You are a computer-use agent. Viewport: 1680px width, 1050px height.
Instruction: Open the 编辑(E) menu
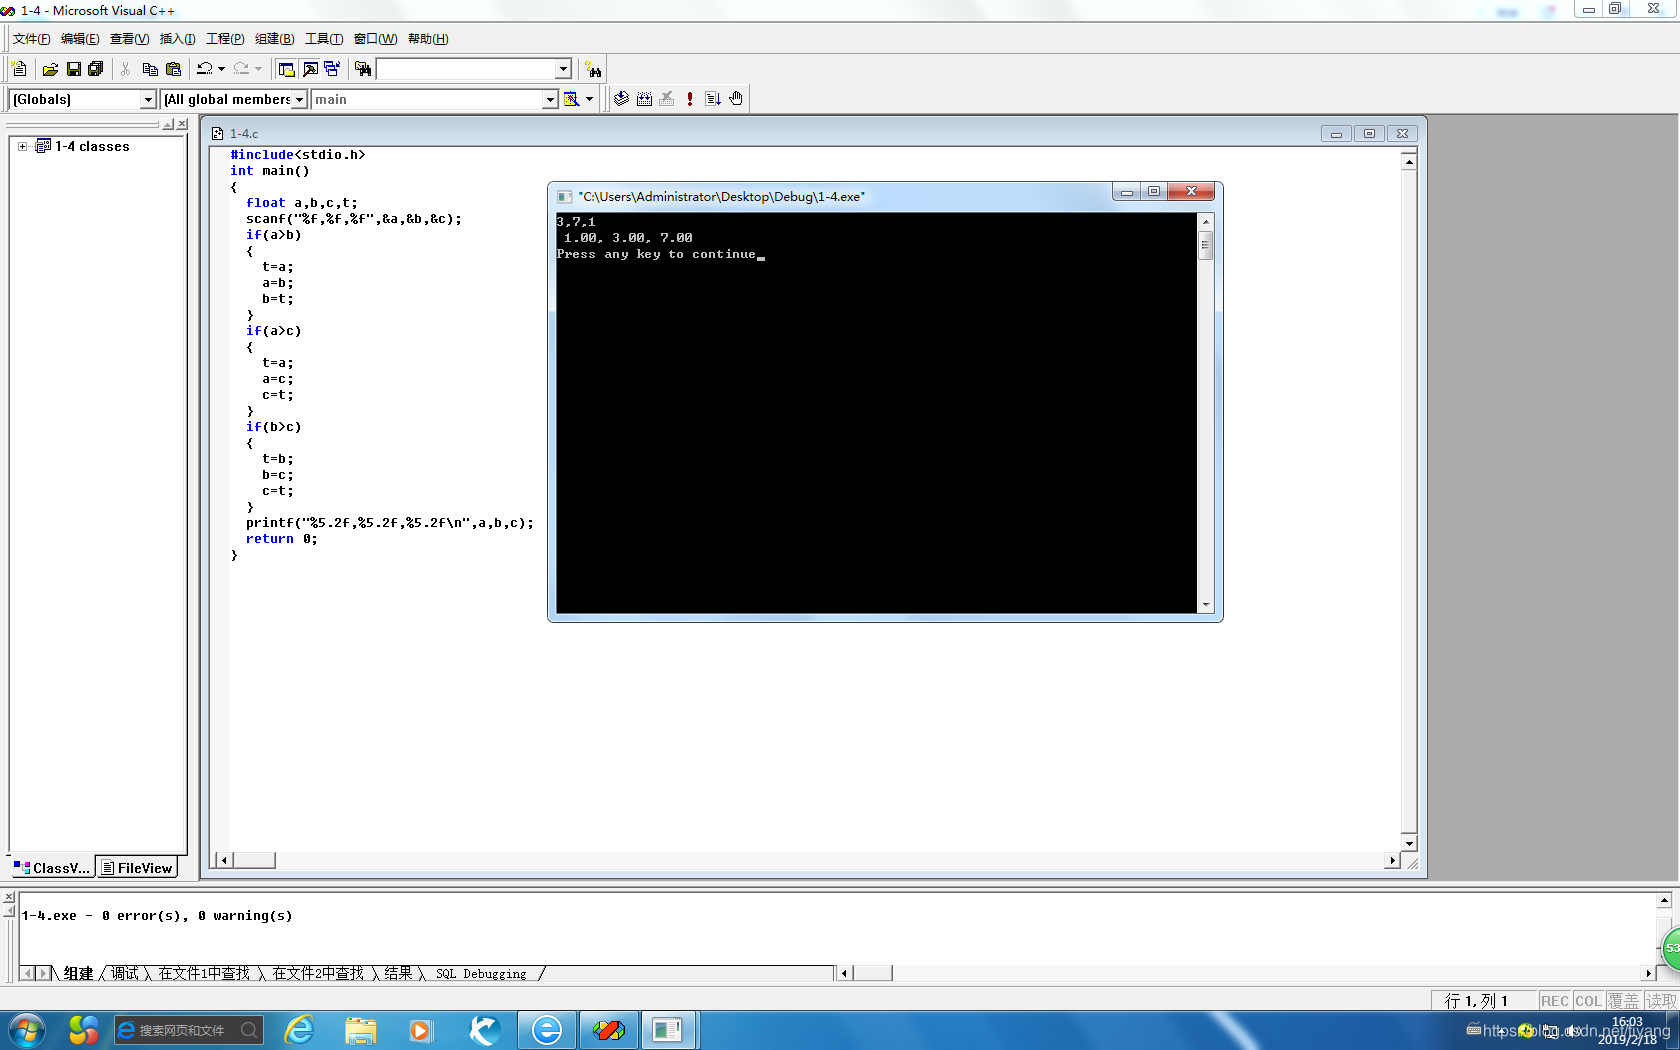pos(80,39)
